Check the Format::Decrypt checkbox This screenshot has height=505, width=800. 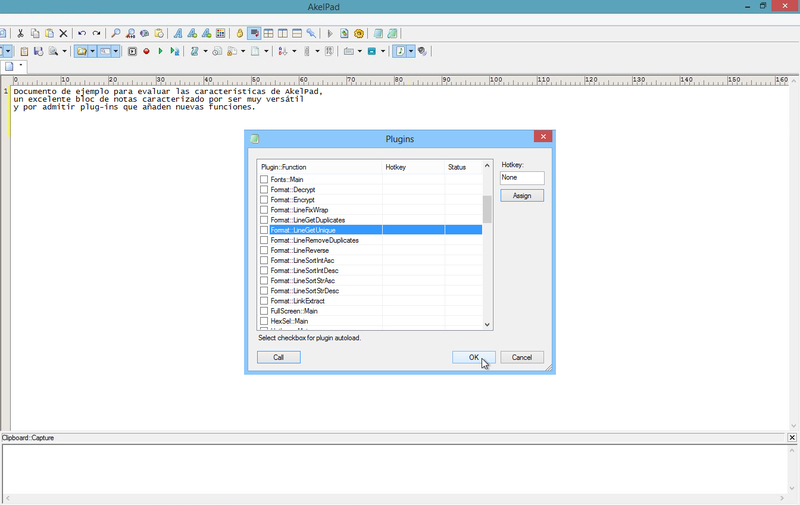pyautogui.click(x=264, y=190)
